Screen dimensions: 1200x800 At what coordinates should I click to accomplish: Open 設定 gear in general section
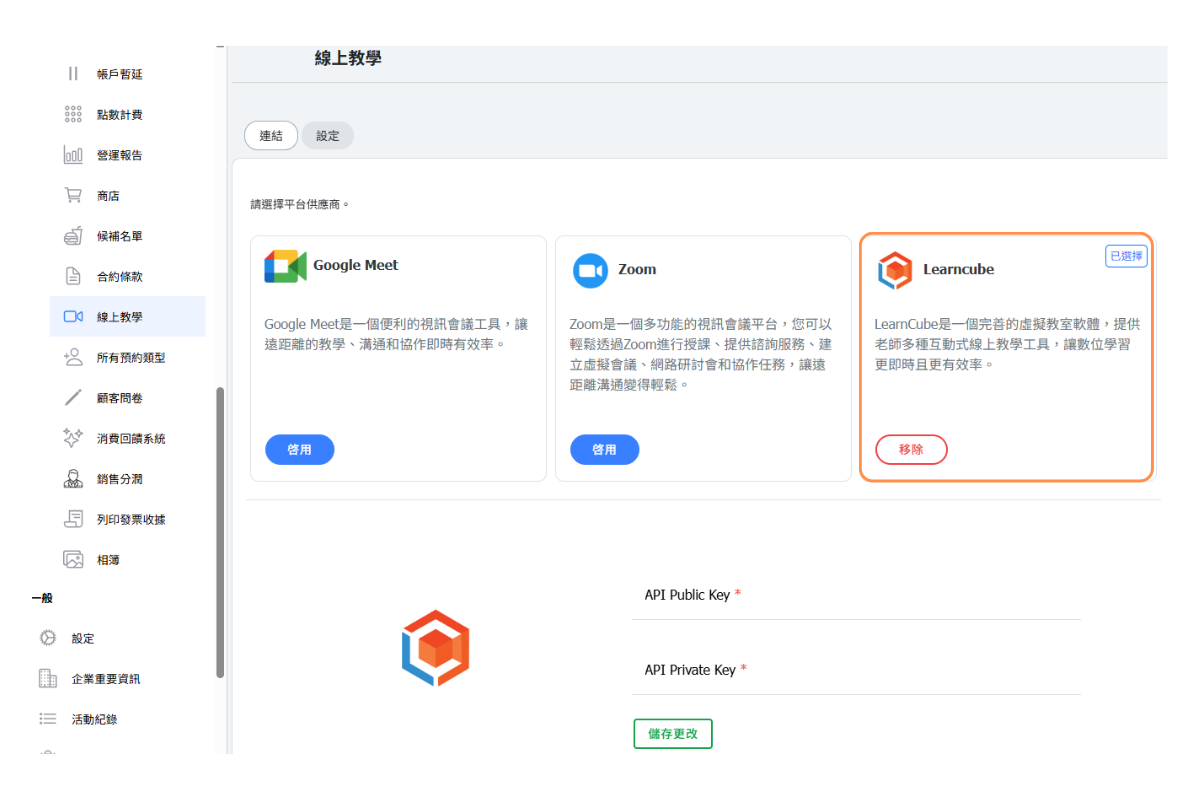pos(47,638)
